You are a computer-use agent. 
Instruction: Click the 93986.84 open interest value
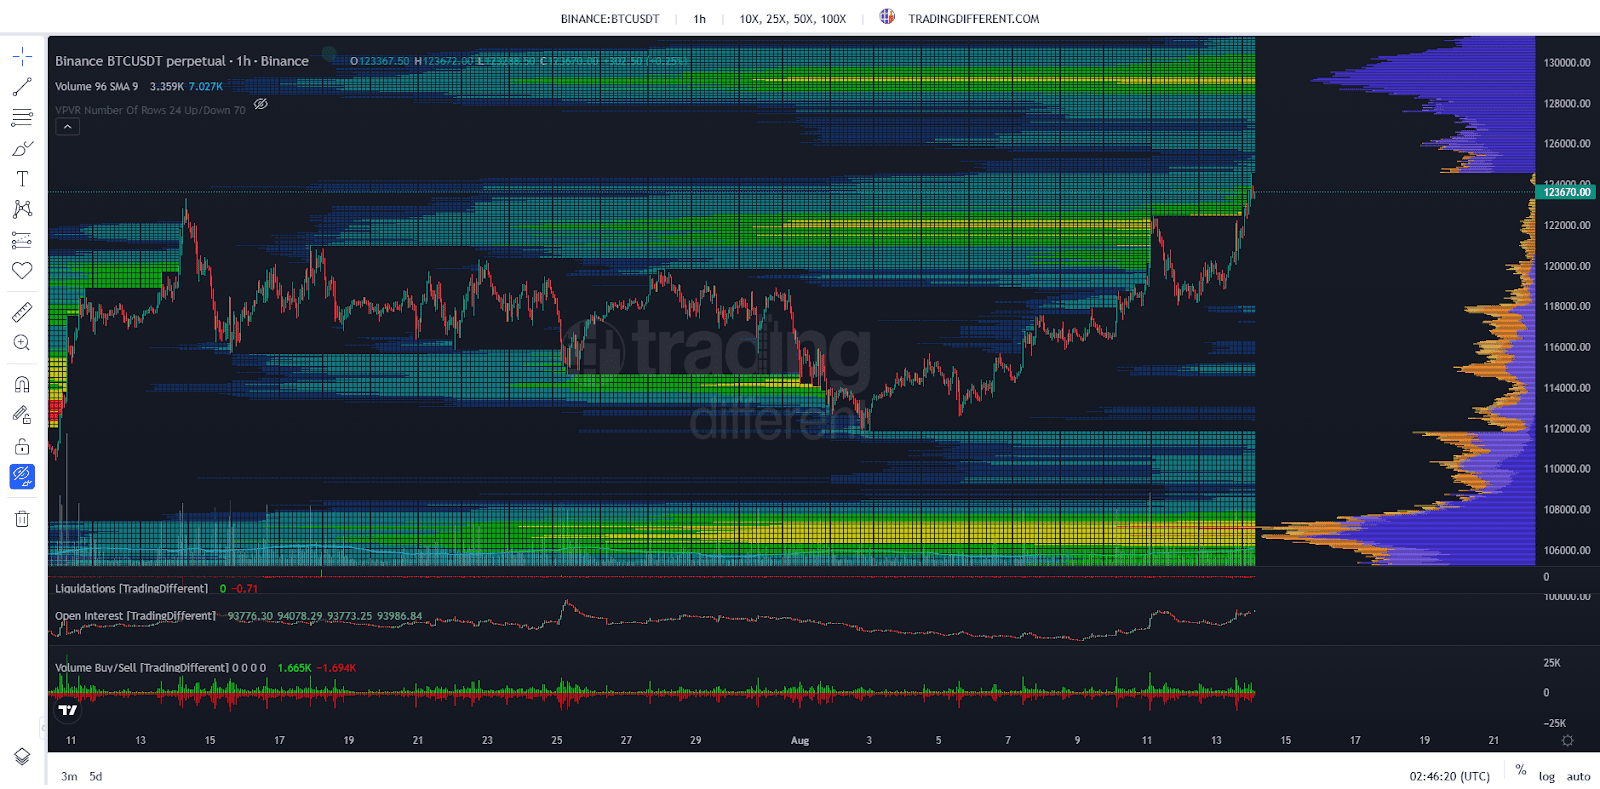tap(399, 616)
